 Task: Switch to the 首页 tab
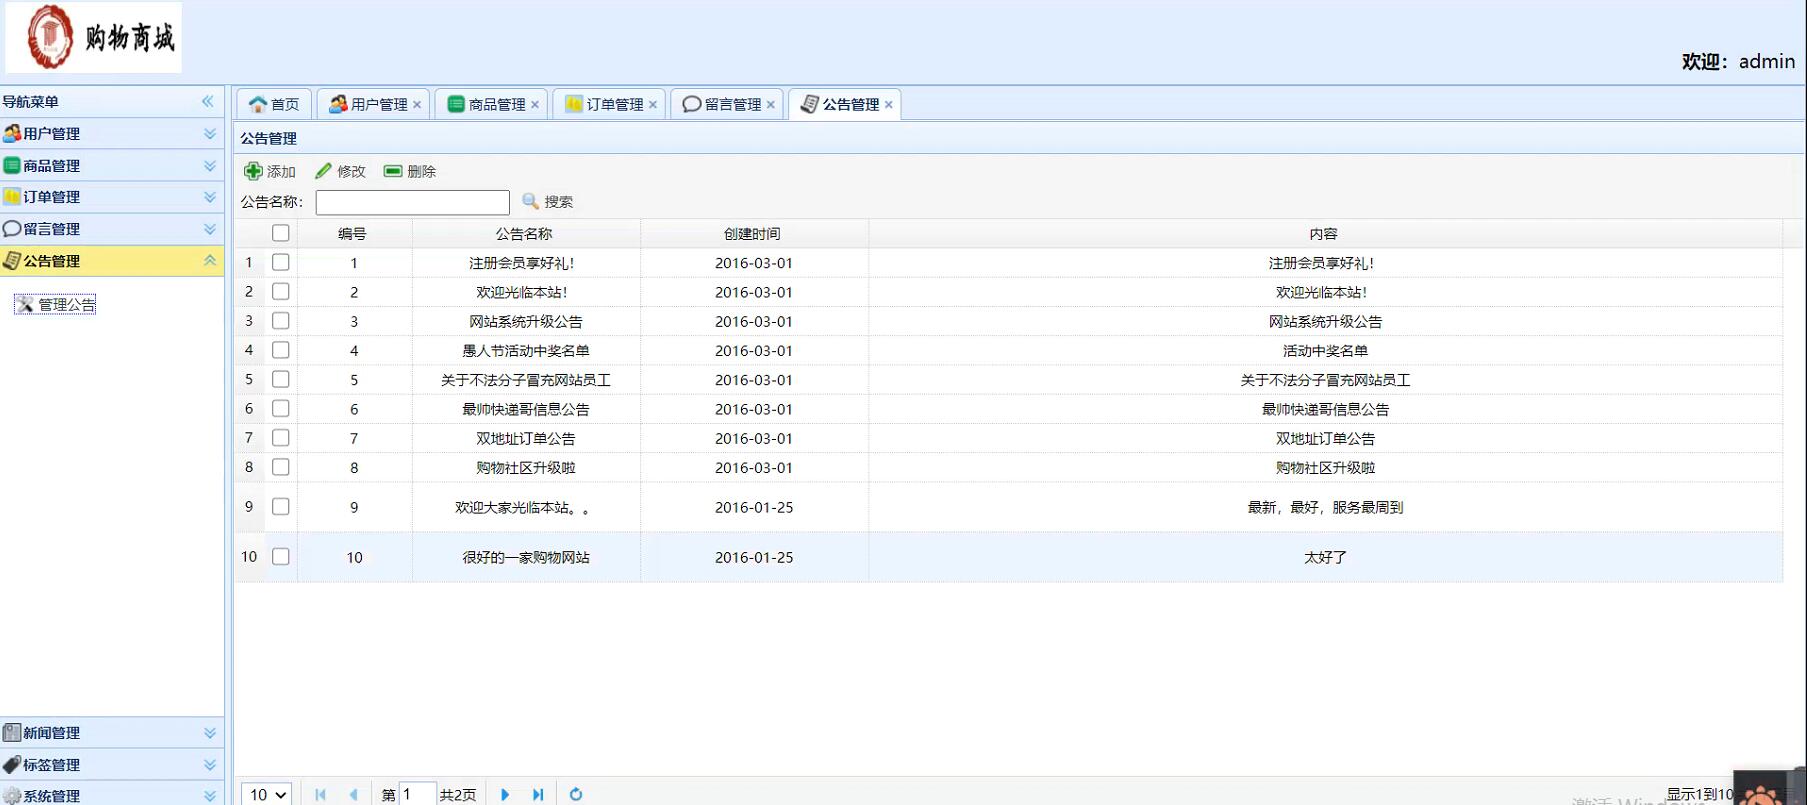(274, 104)
